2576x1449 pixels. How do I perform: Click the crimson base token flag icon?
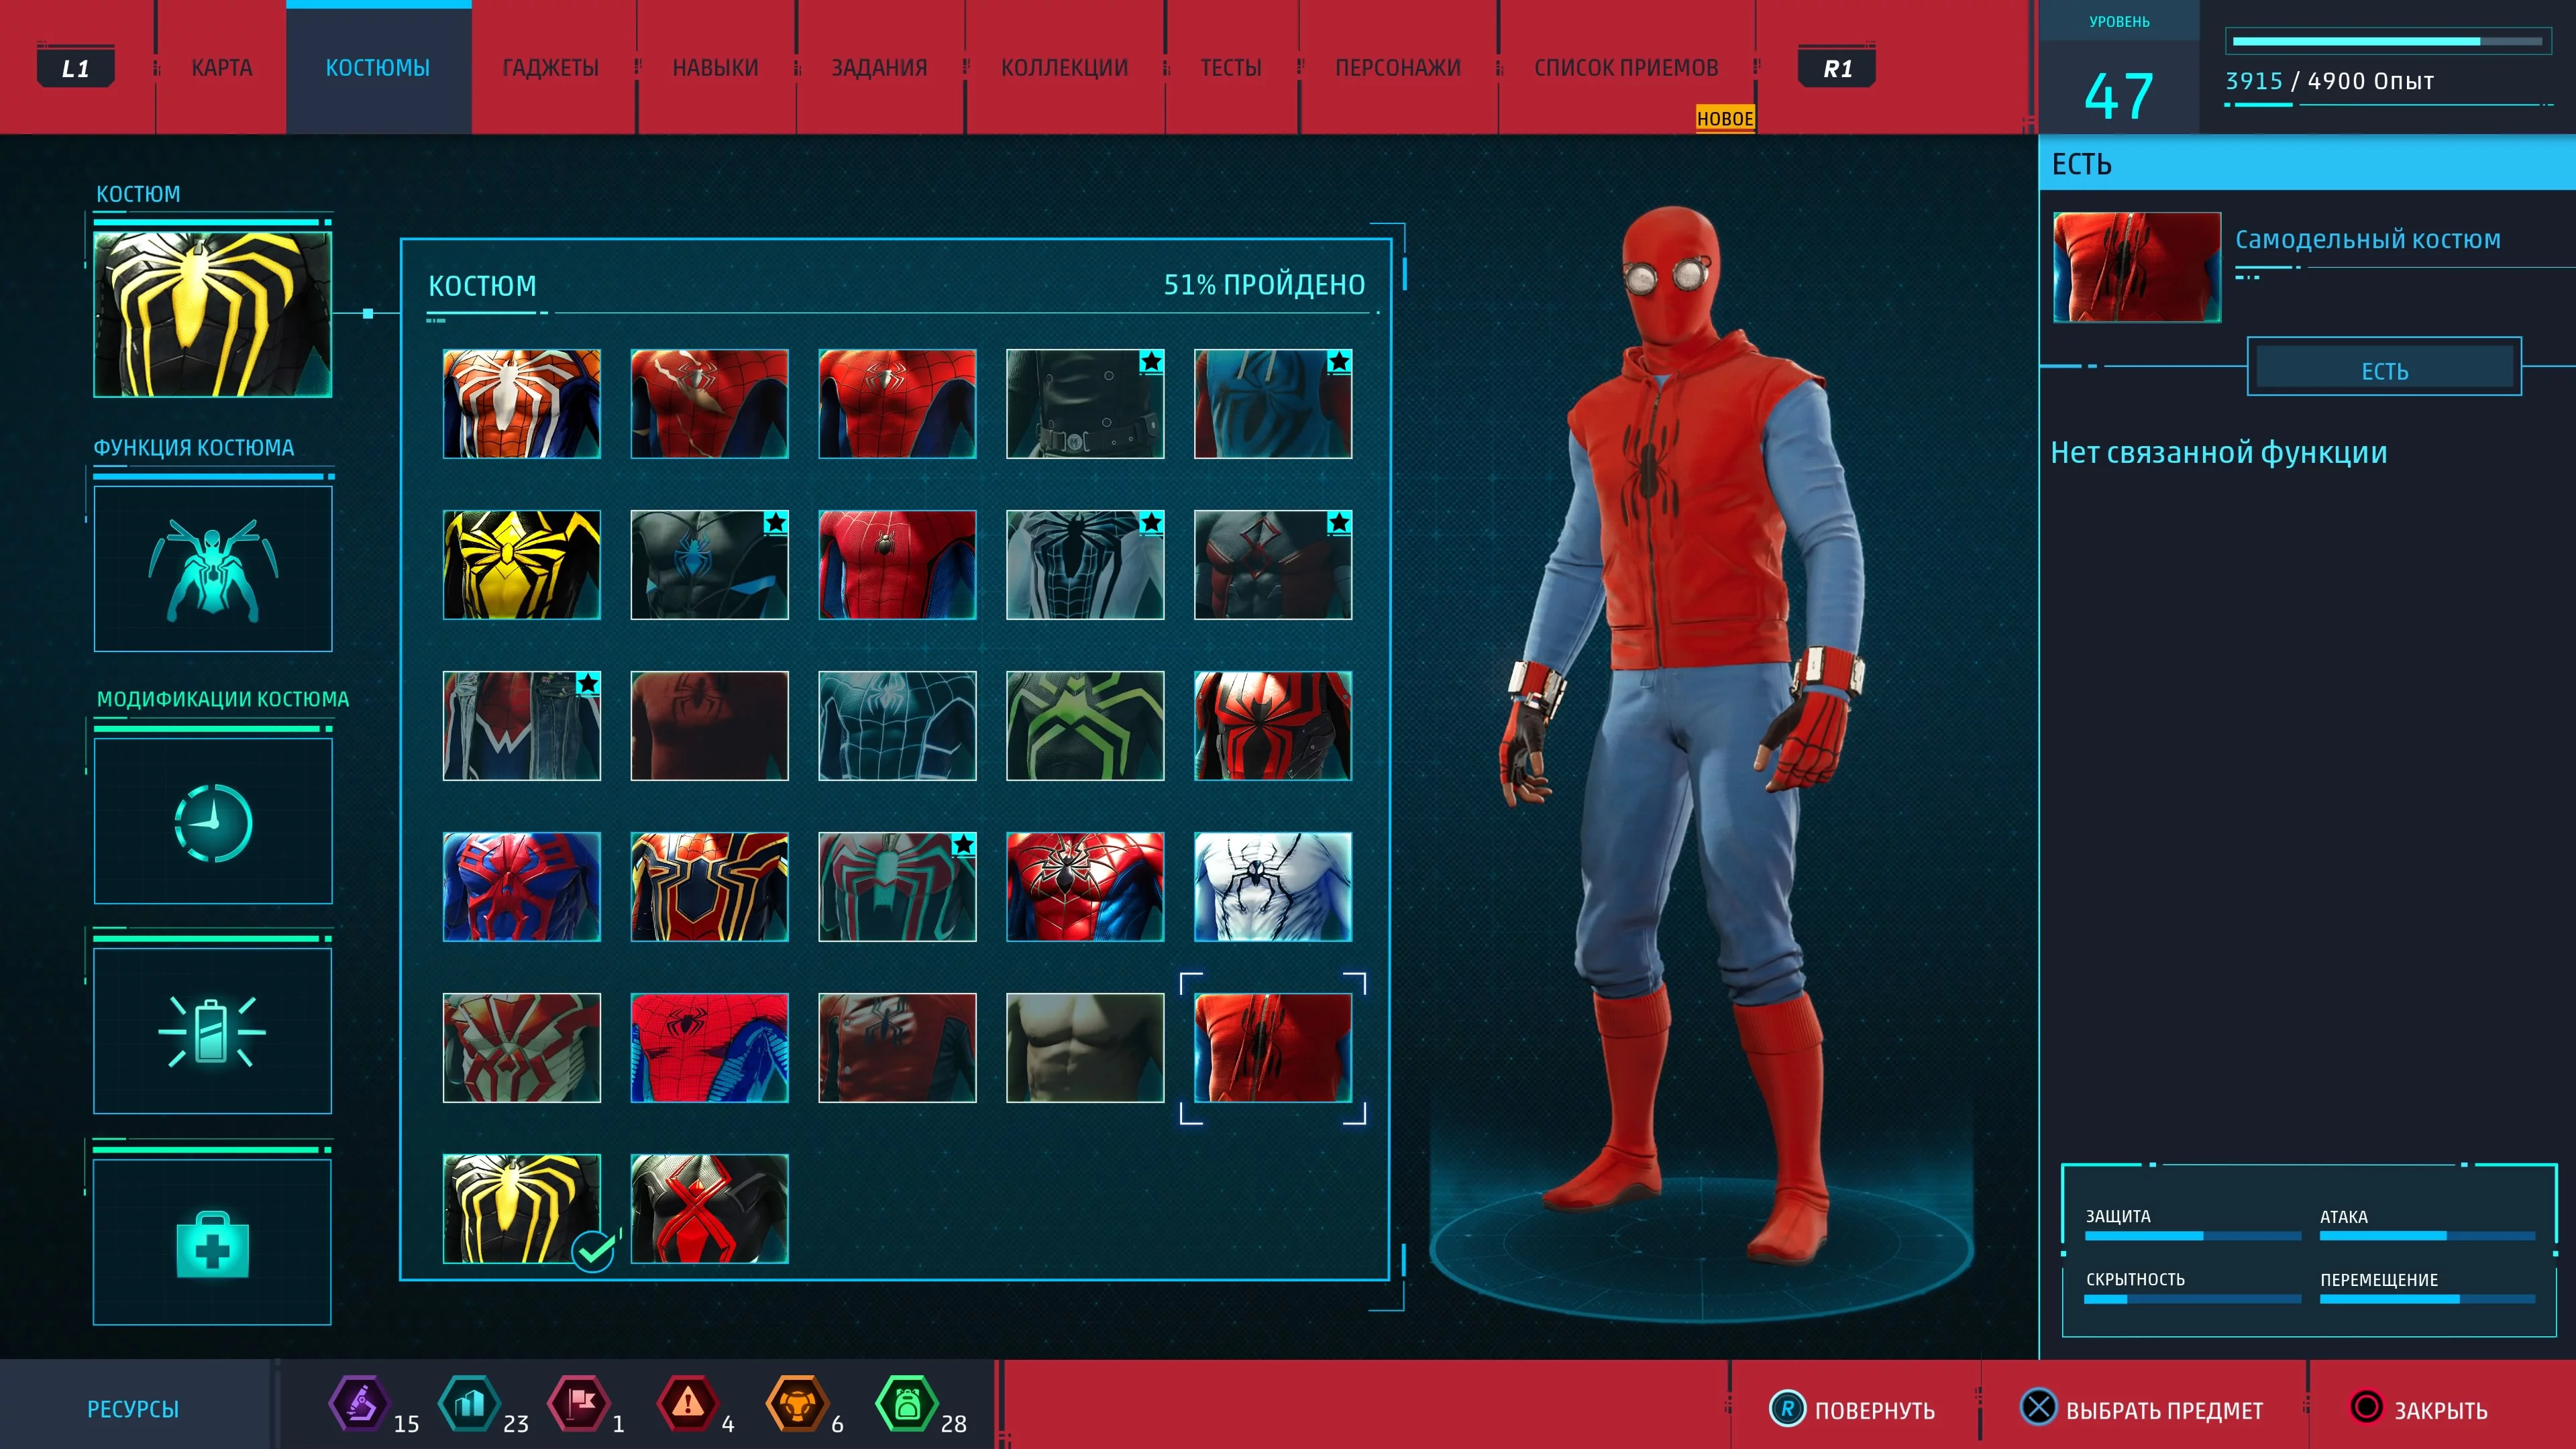click(x=579, y=1404)
